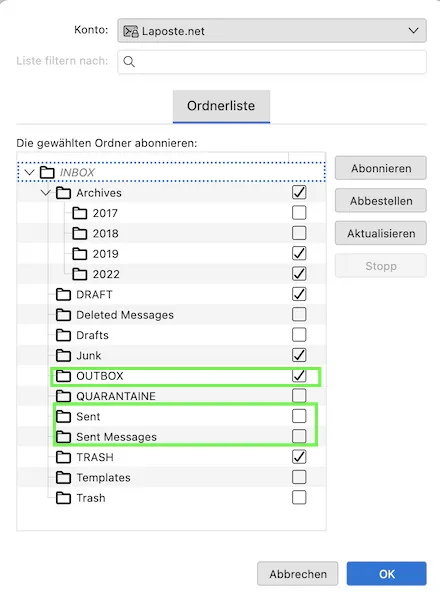Click the Abonnieren button
The width and height of the screenshot is (440, 600).
[381, 168]
